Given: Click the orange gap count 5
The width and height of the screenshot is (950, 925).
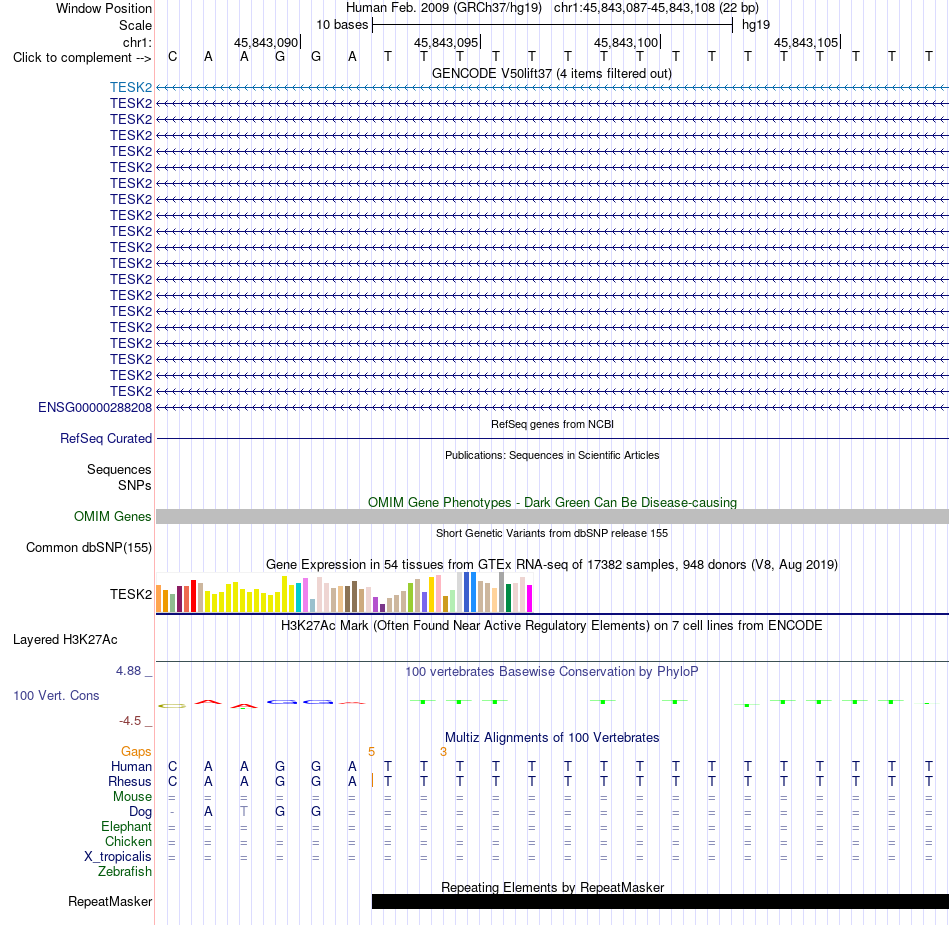Looking at the screenshot, I should click(371, 752).
